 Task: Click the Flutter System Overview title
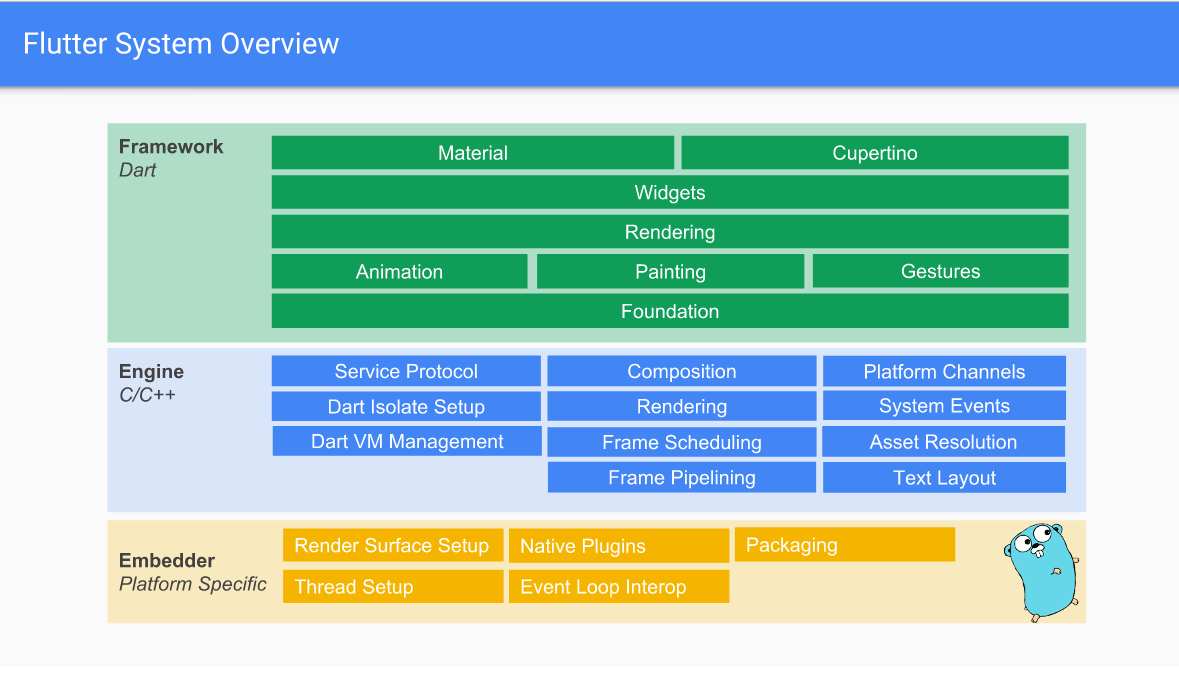click(x=181, y=44)
